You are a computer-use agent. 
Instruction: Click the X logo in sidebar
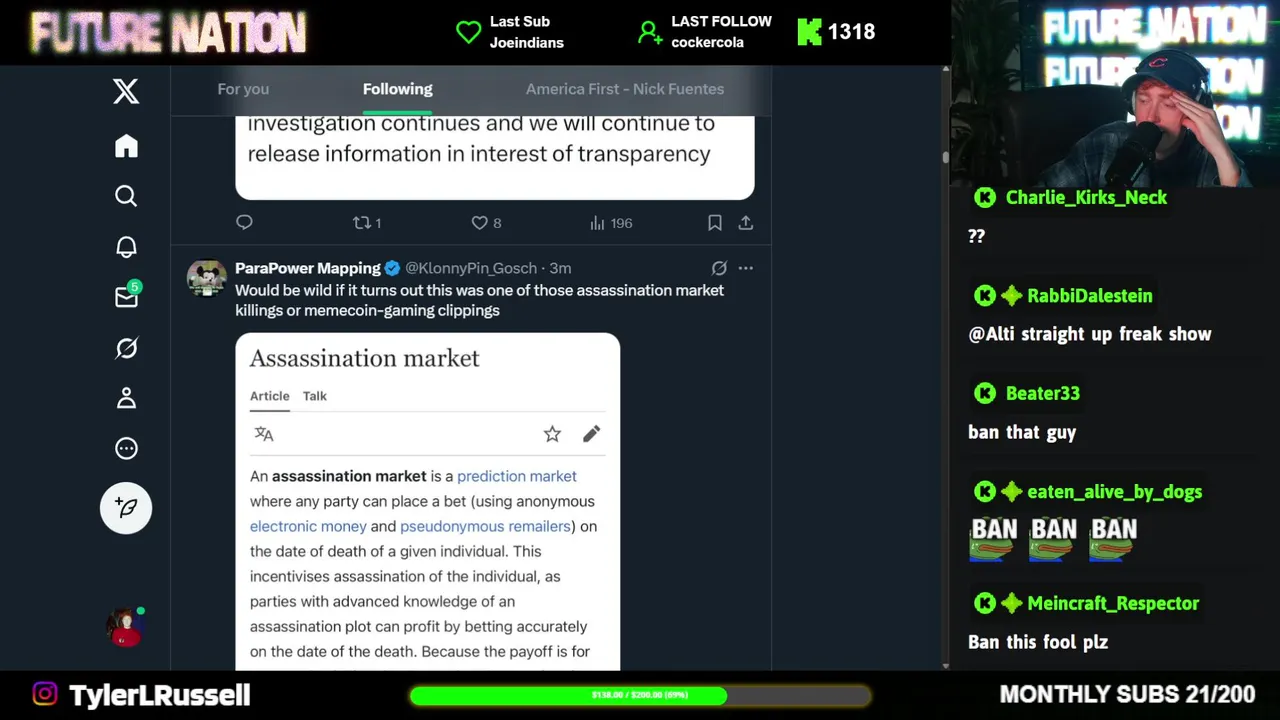tap(126, 91)
